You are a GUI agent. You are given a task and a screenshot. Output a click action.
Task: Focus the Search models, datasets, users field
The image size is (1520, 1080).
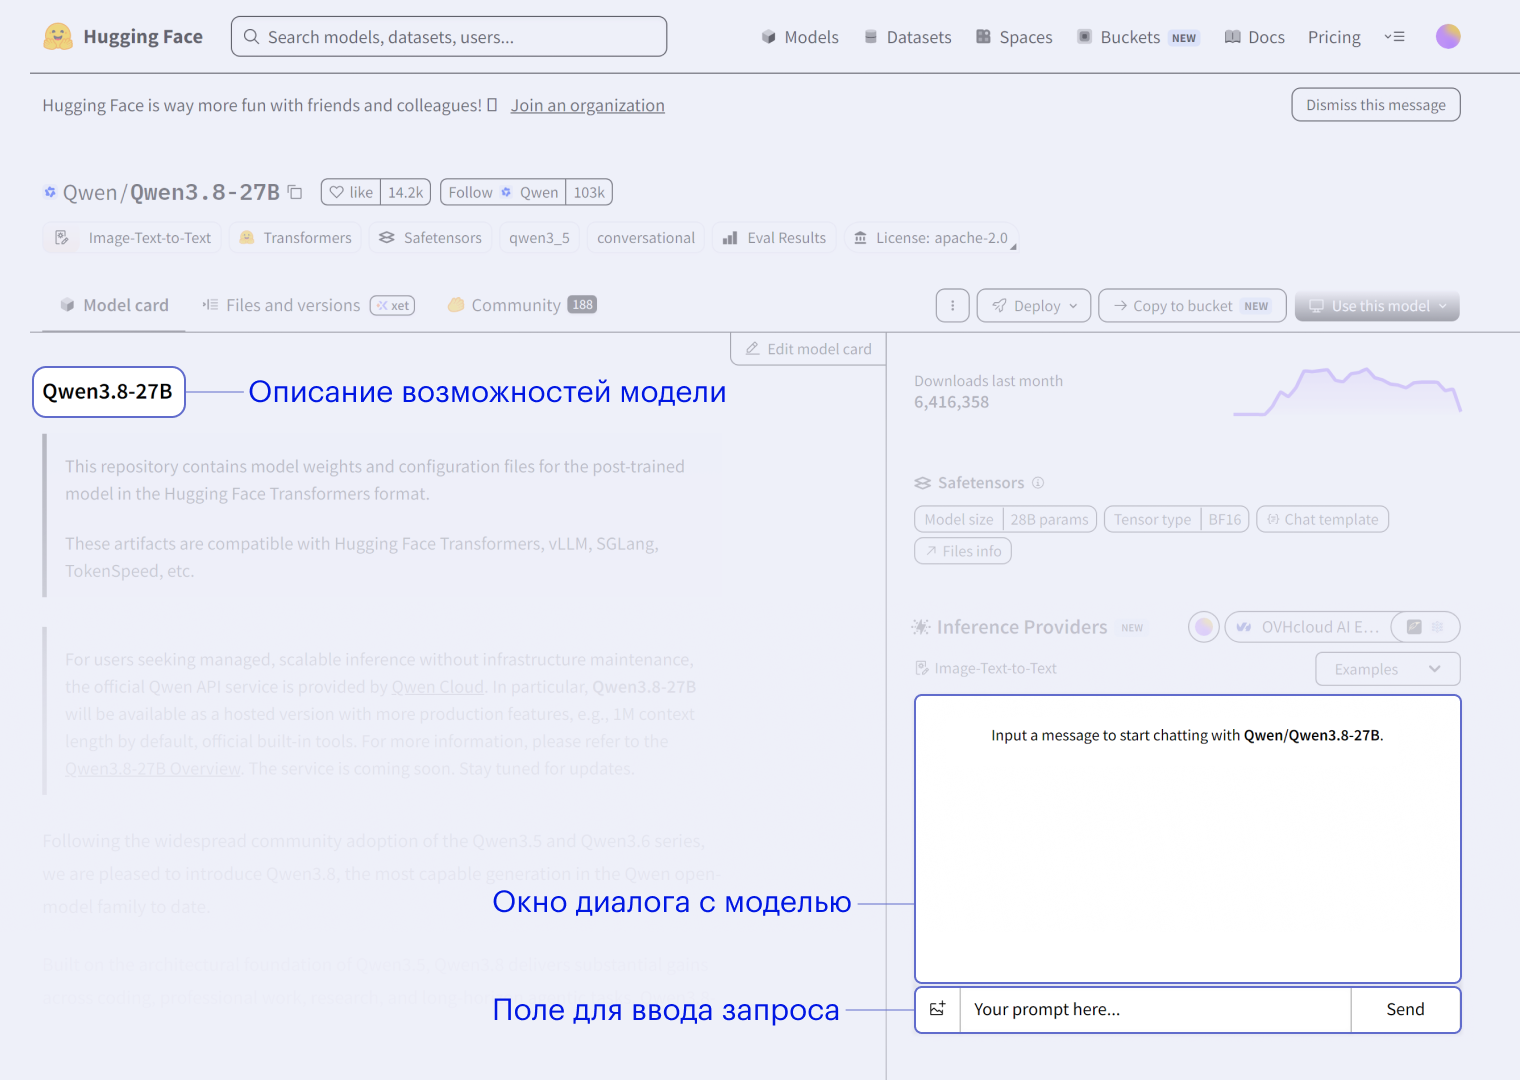coord(449,37)
